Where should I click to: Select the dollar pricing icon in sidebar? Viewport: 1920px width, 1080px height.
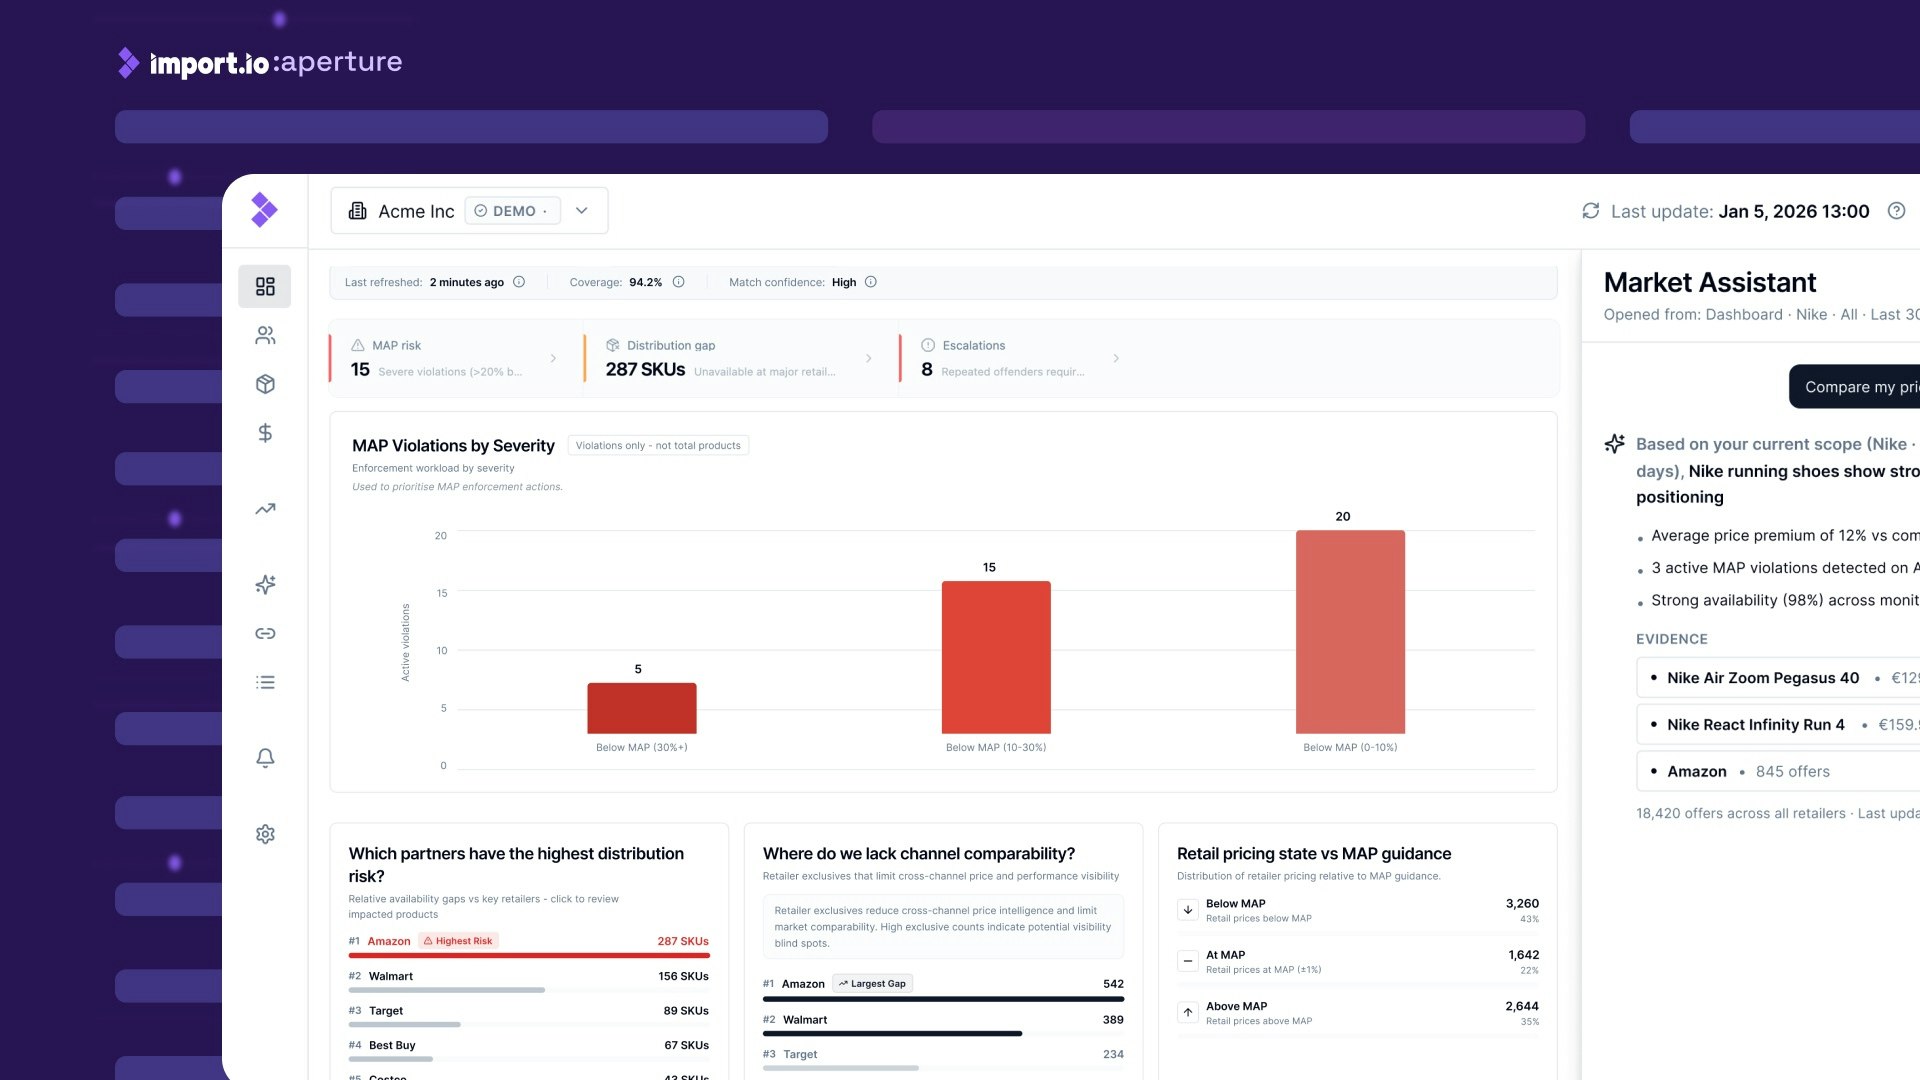265,433
